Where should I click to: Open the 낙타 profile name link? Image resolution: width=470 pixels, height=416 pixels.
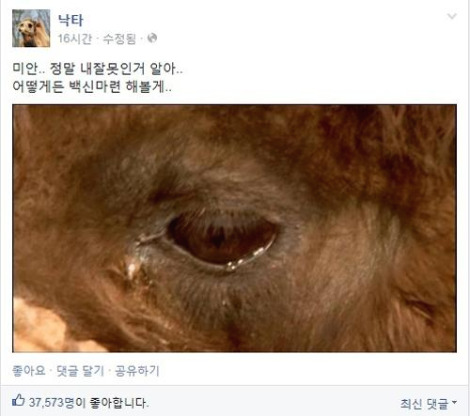coord(71,20)
